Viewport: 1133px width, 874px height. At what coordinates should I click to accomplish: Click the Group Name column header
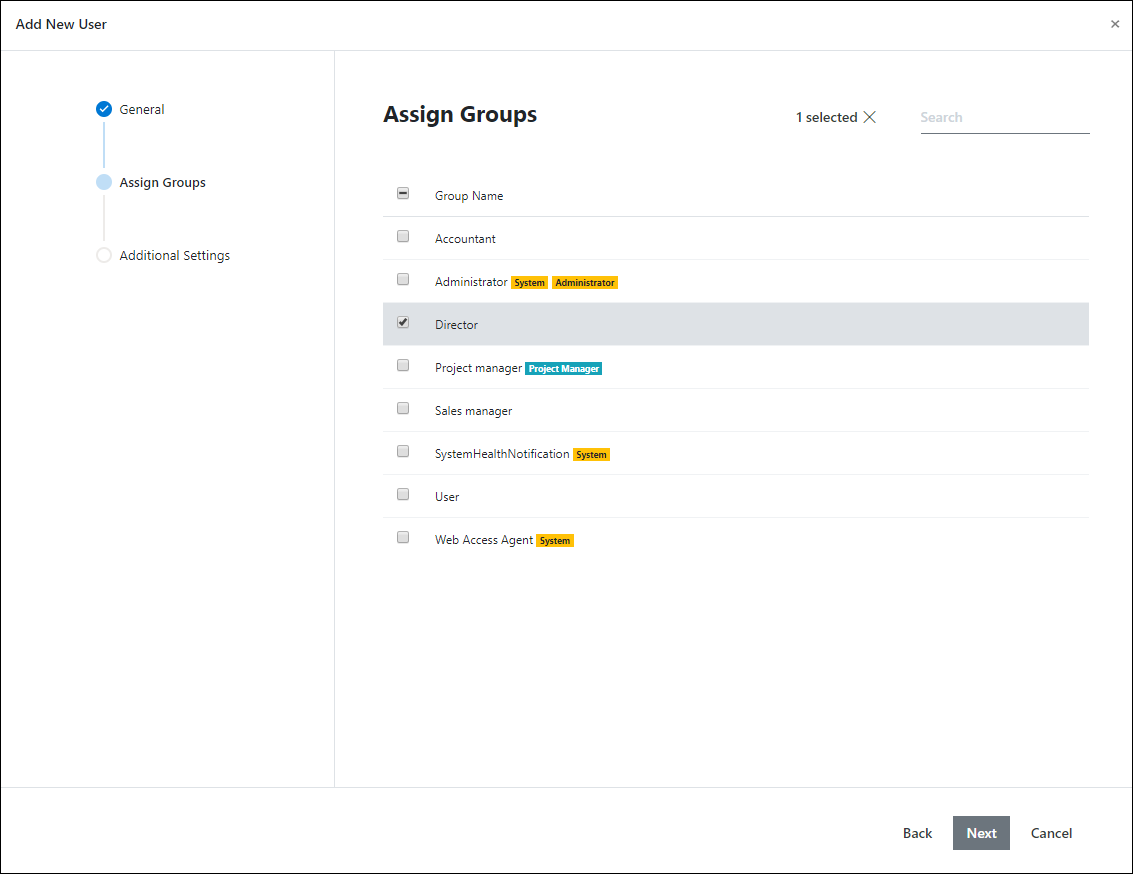click(469, 196)
